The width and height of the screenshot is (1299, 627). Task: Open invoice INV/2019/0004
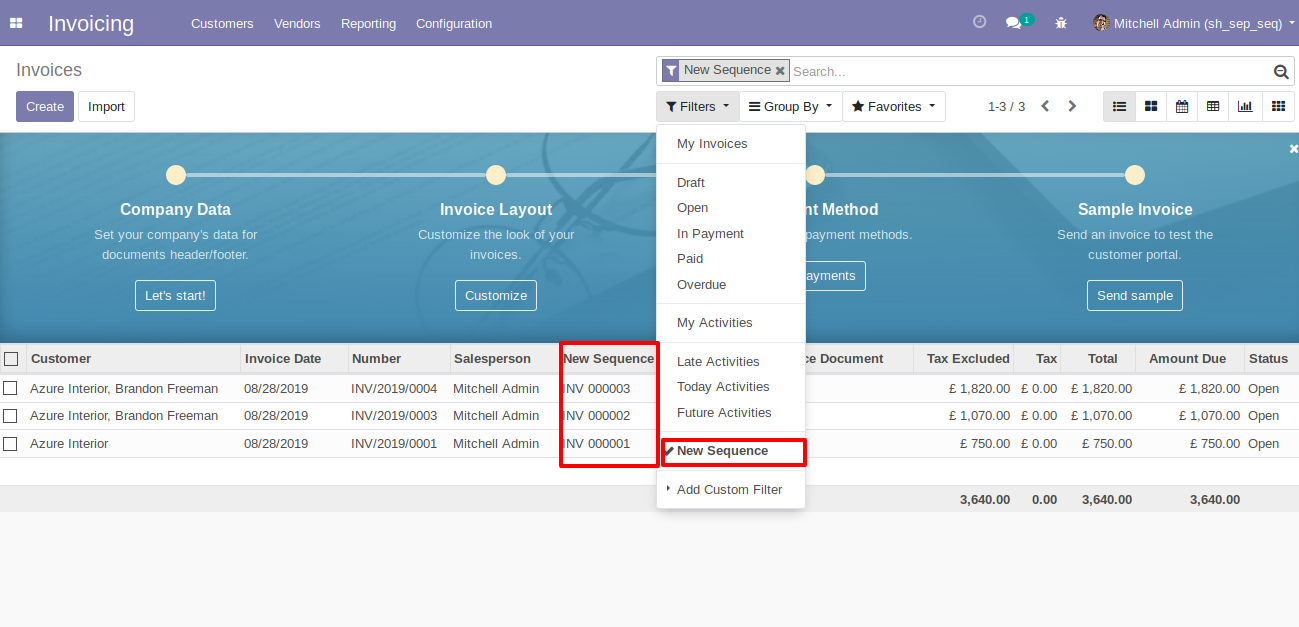[x=394, y=389]
